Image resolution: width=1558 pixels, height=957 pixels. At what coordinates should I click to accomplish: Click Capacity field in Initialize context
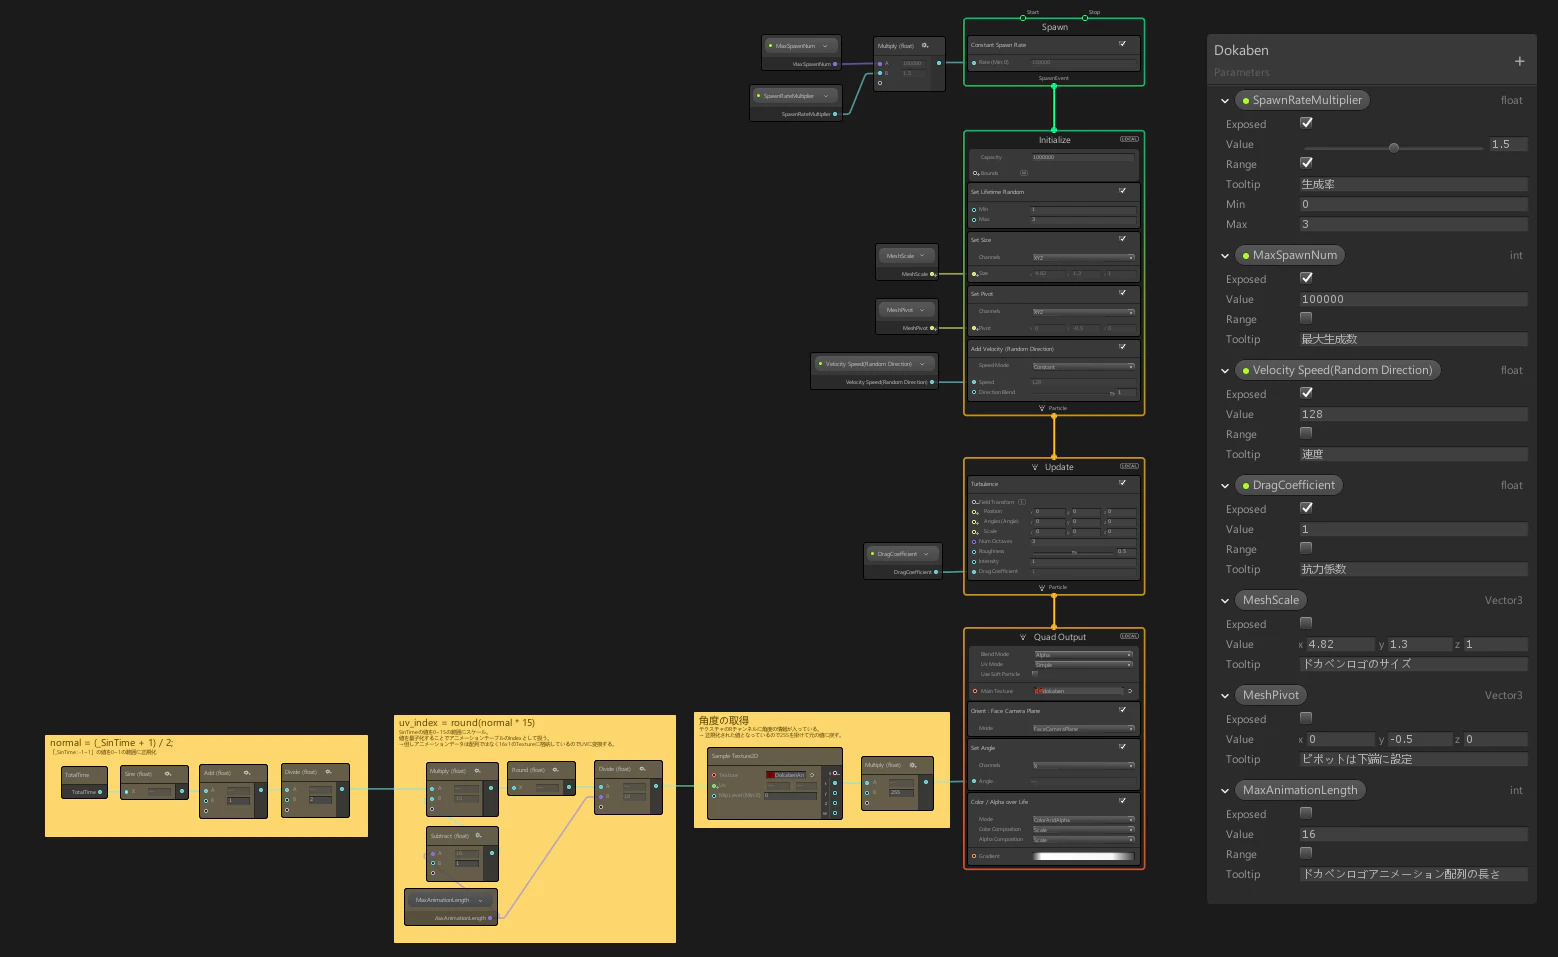pyautogui.click(x=1083, y=157)
